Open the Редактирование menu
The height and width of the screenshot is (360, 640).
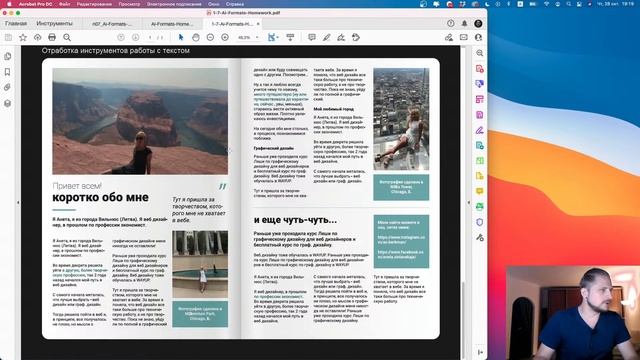pyautogui.click(x=94, y=4)
